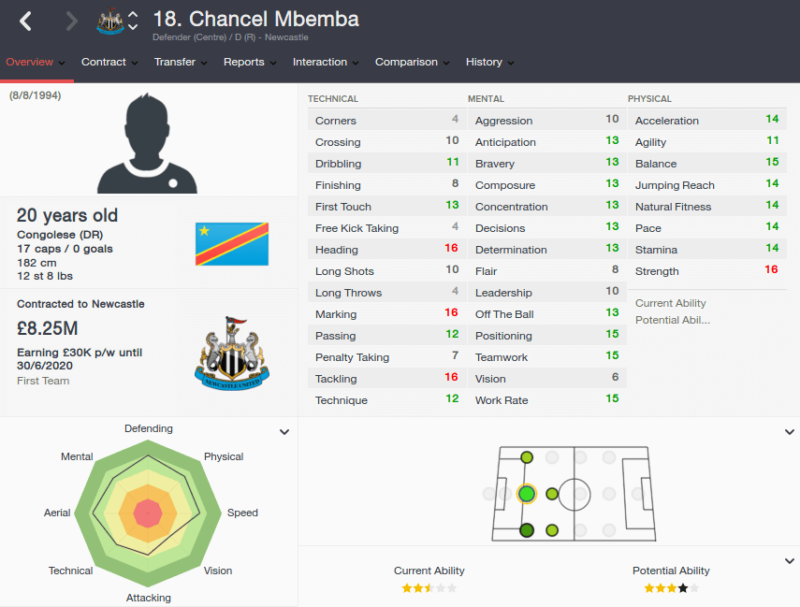The image size is (800, 607).
Task: Click the Heading attribute row
Action: click(x=387, y=250)
